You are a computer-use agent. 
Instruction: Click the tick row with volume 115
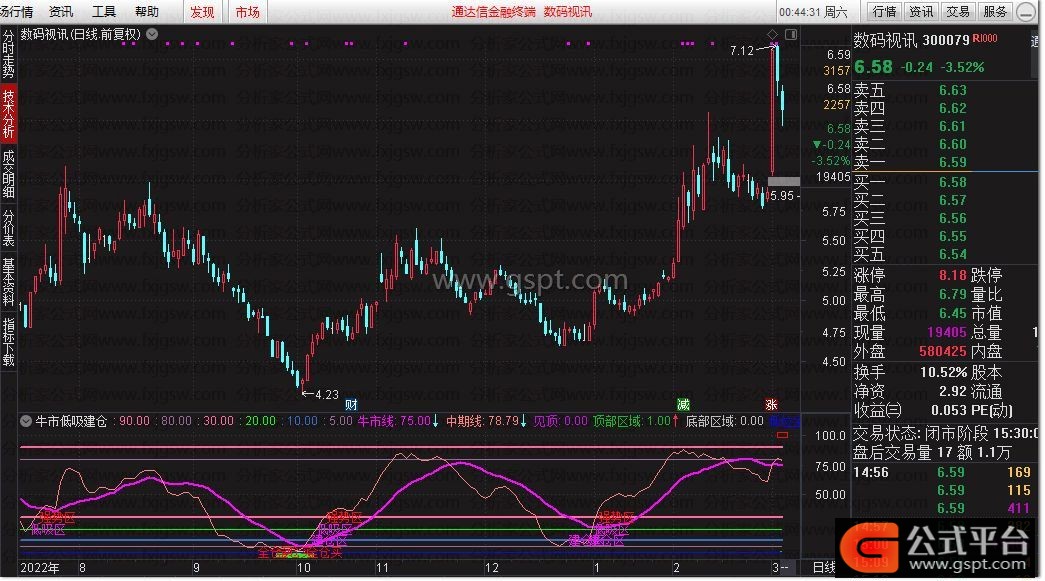pos(942,490)
